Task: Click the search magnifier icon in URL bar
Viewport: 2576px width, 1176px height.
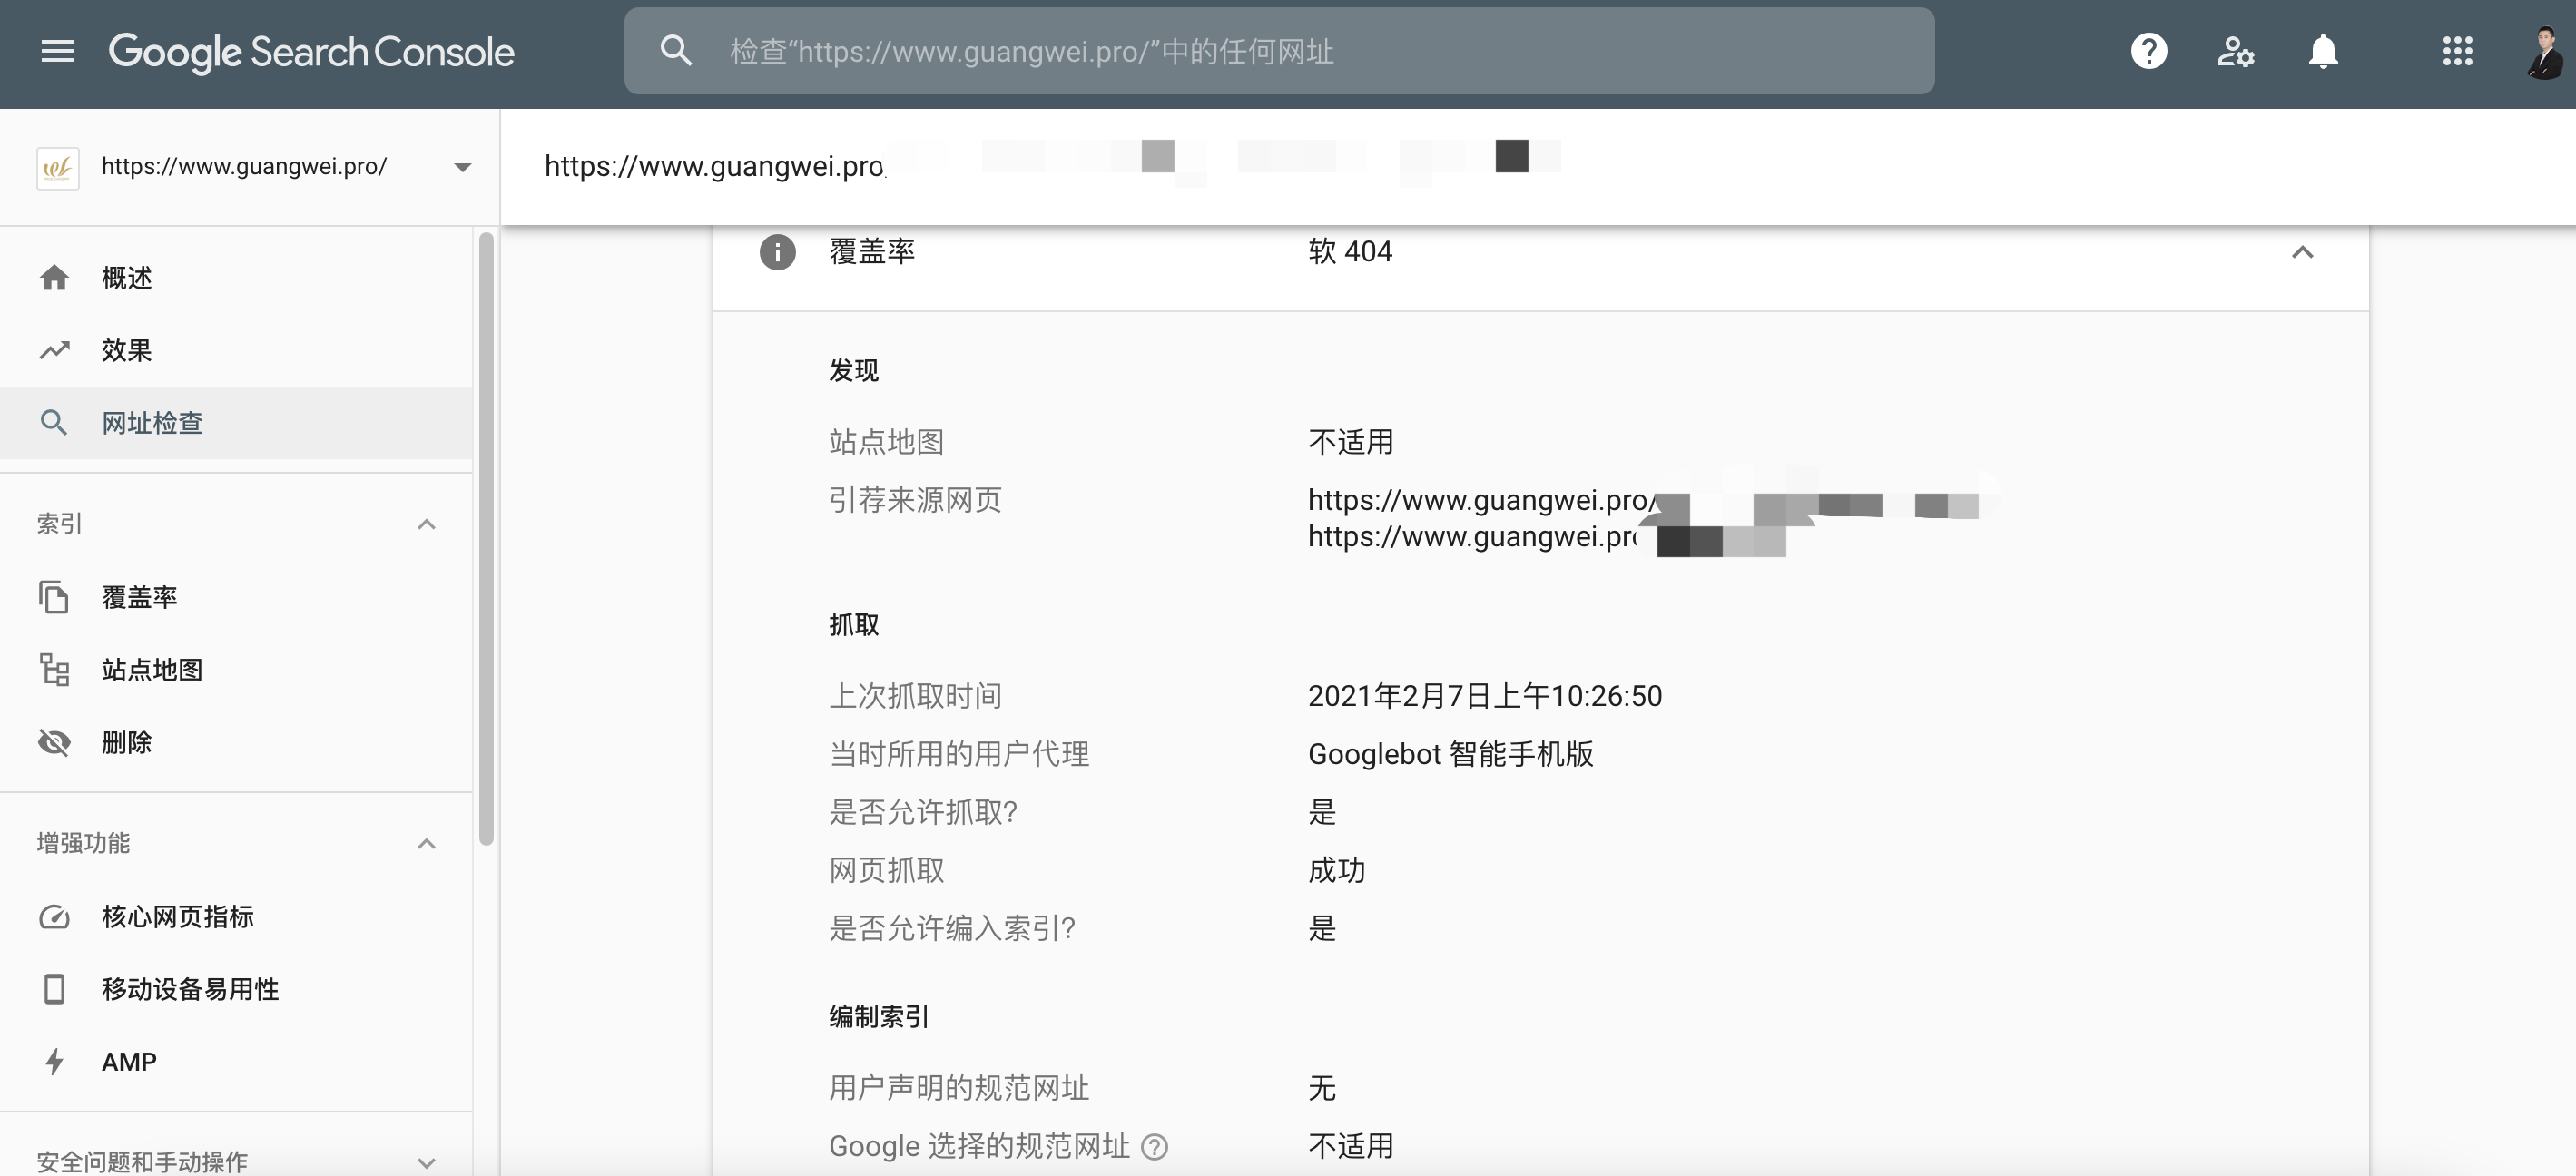Action: tap(676, 51)
